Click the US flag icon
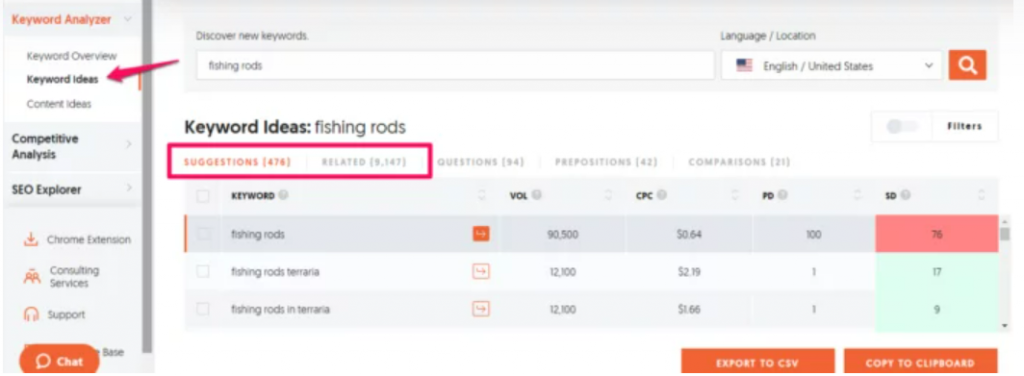This screenshot has width=1024, height=376. click(744, 65)
